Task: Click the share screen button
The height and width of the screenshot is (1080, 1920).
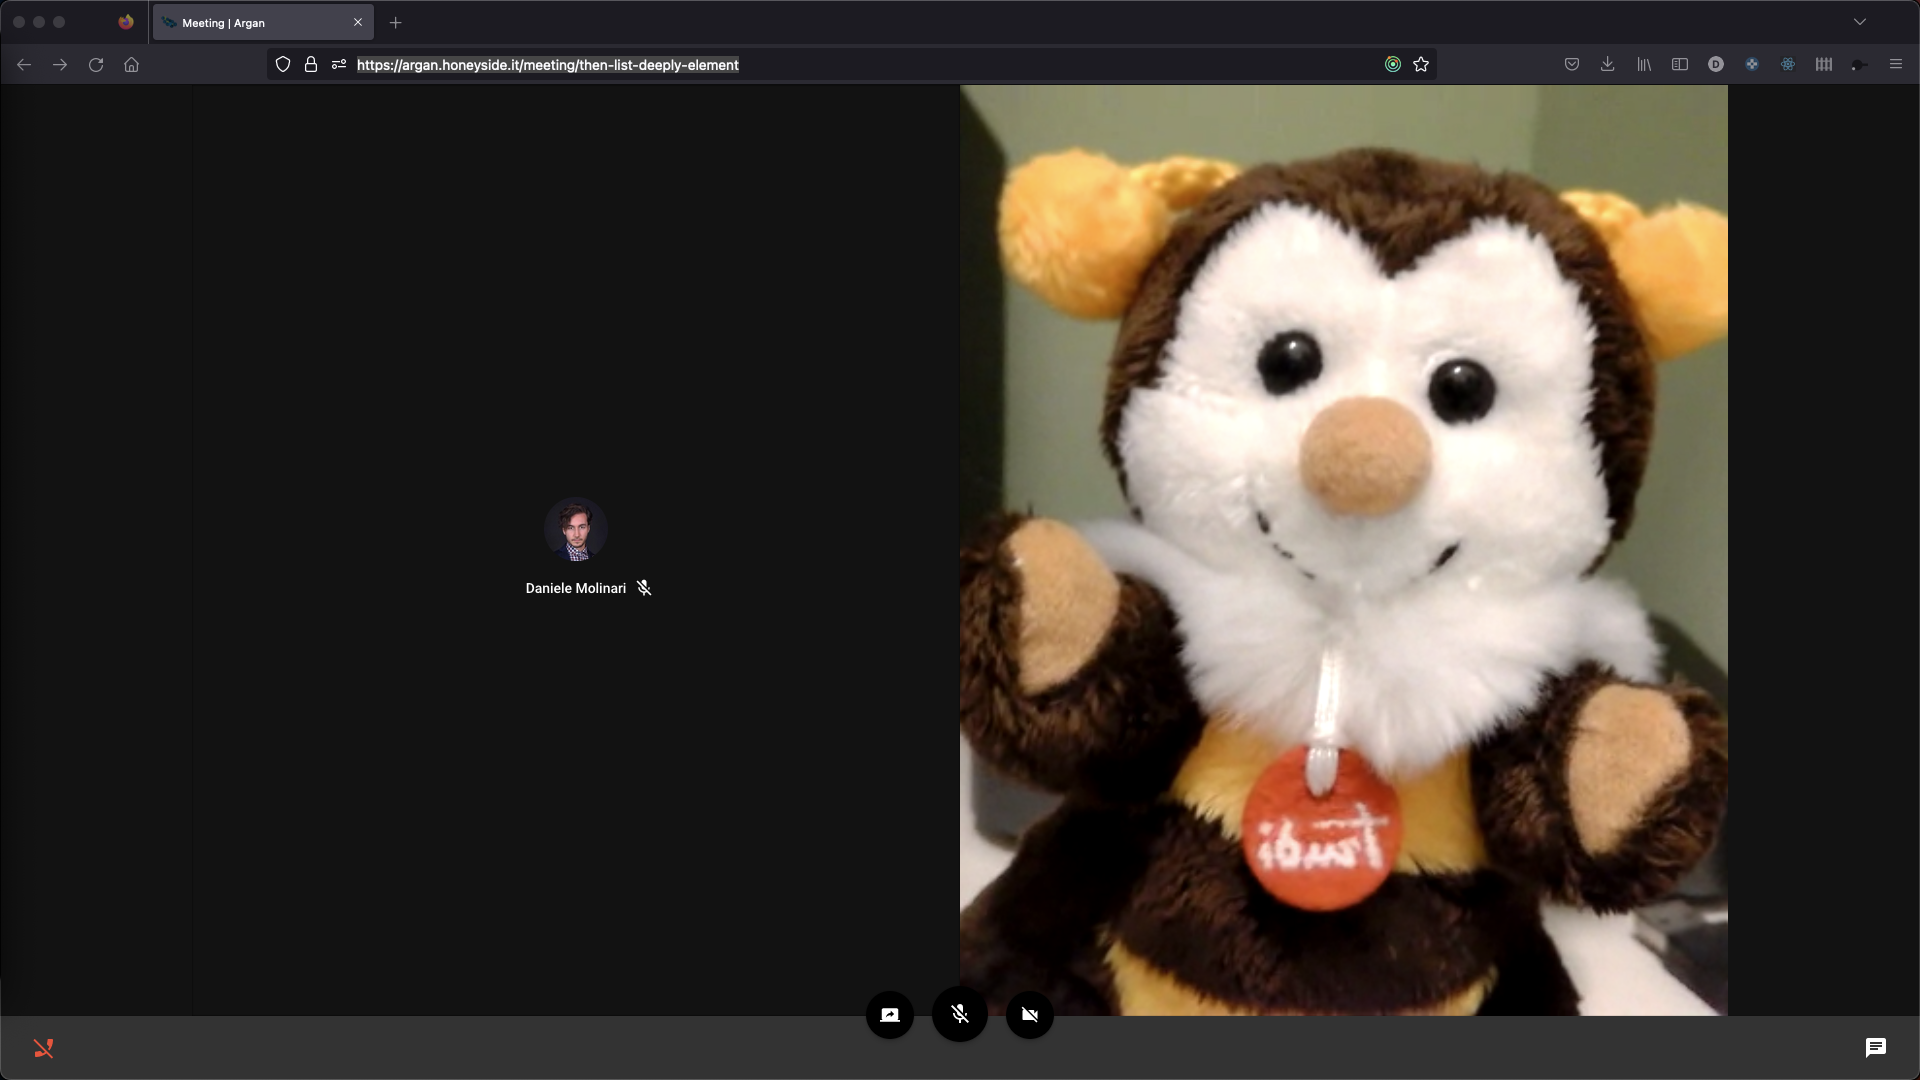Action: 889,1015
